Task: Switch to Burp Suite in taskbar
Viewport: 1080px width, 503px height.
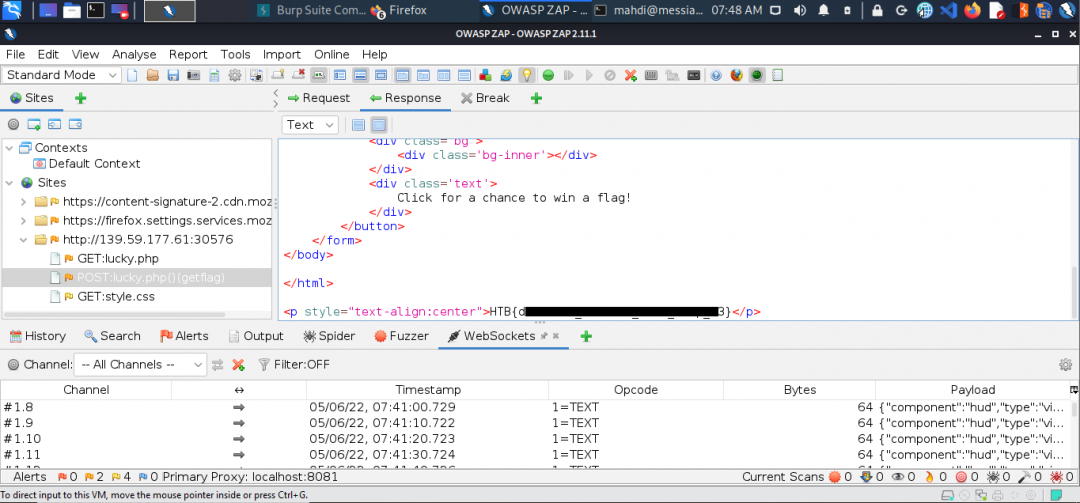Action: (x=310, y=10)
